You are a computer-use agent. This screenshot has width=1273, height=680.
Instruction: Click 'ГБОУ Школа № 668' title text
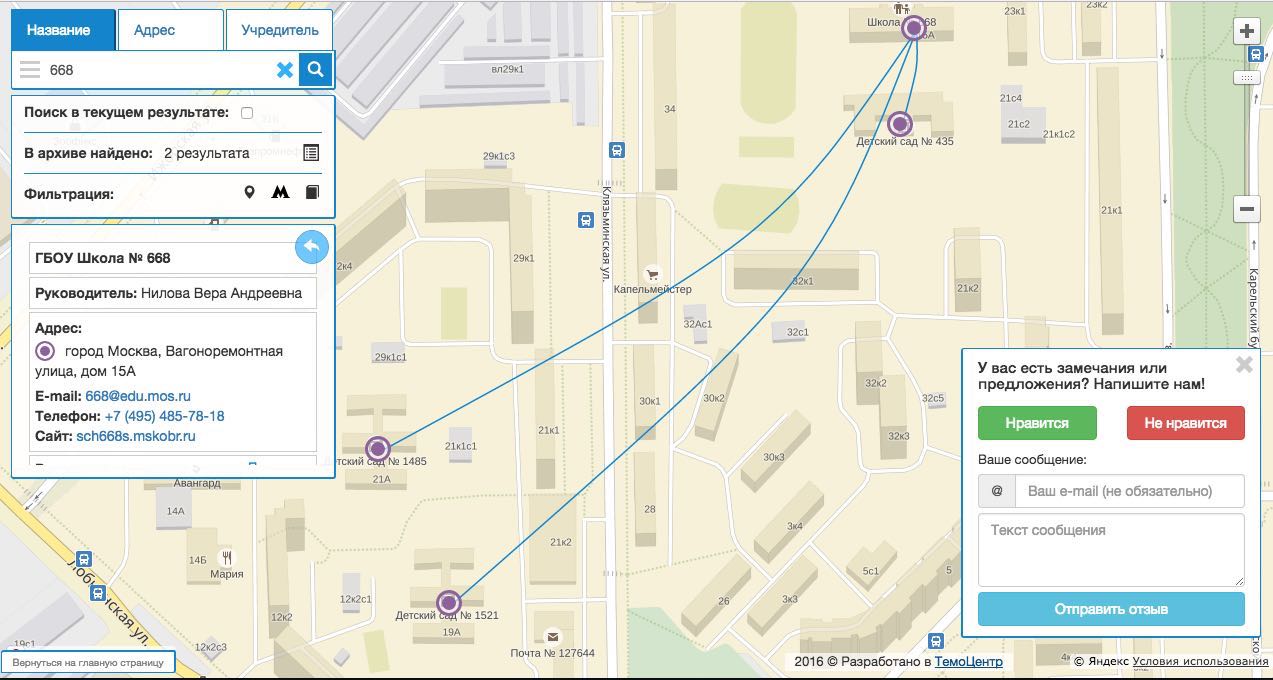pyautogui.click(x=103, y=258)
